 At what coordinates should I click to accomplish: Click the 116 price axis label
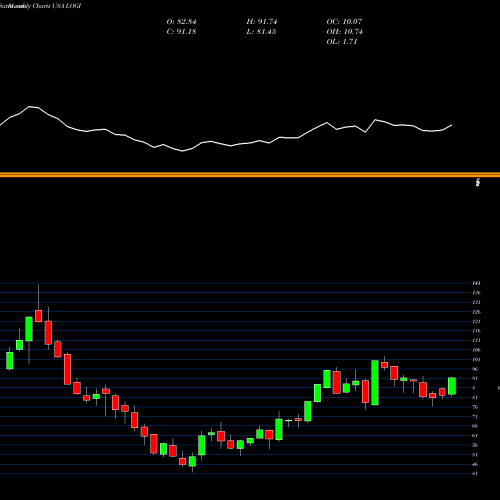coord(476,331)
